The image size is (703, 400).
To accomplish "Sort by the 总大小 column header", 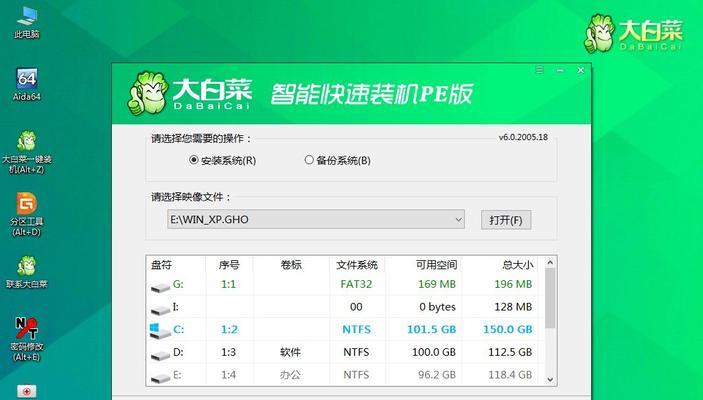I will pyautogui.click(x=518, y=265).
